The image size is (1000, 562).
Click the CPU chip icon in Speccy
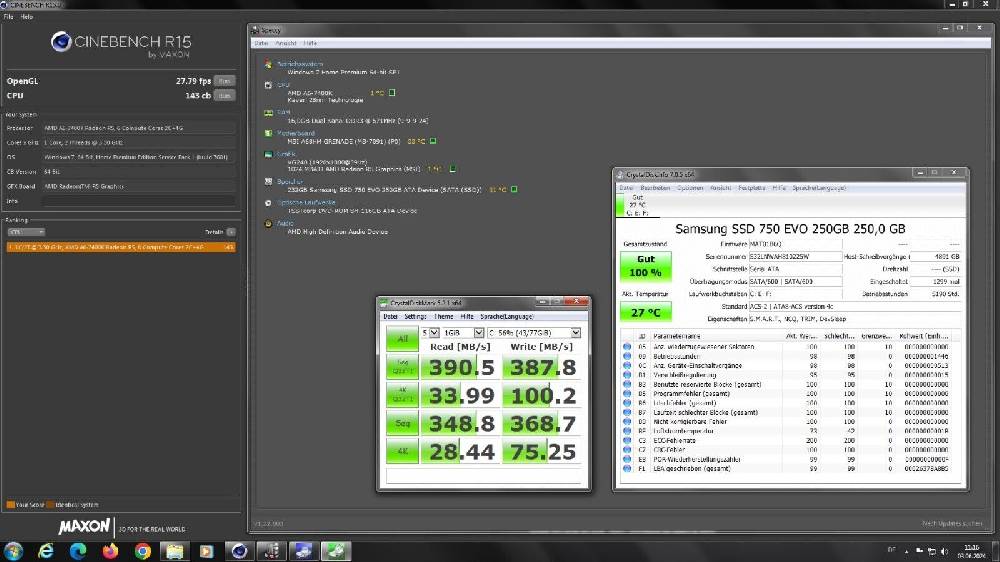(x=268, y=85)
